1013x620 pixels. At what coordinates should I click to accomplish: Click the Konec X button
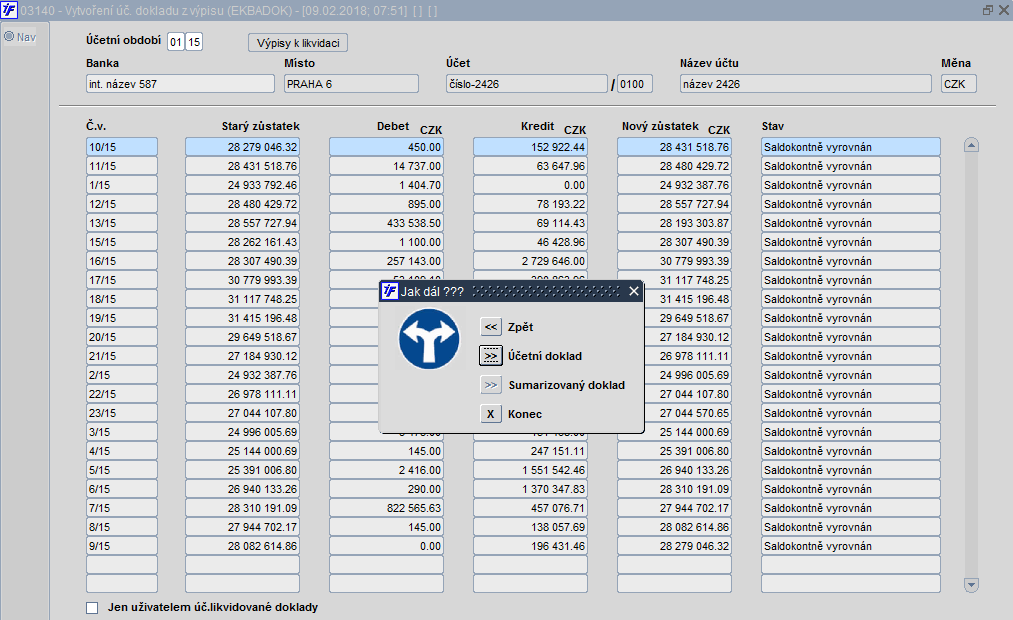click(x=491, y=414)
